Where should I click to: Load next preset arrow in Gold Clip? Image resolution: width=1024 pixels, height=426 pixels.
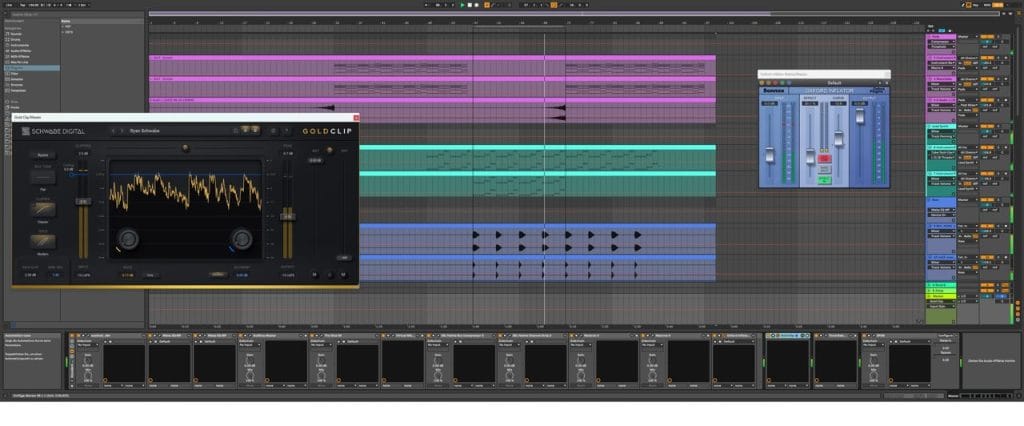click(x=121, y=131)
